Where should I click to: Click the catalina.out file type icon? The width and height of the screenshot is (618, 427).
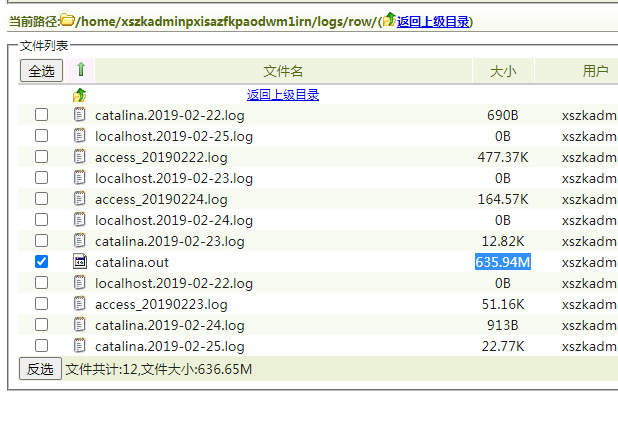[x=80, y=262]
